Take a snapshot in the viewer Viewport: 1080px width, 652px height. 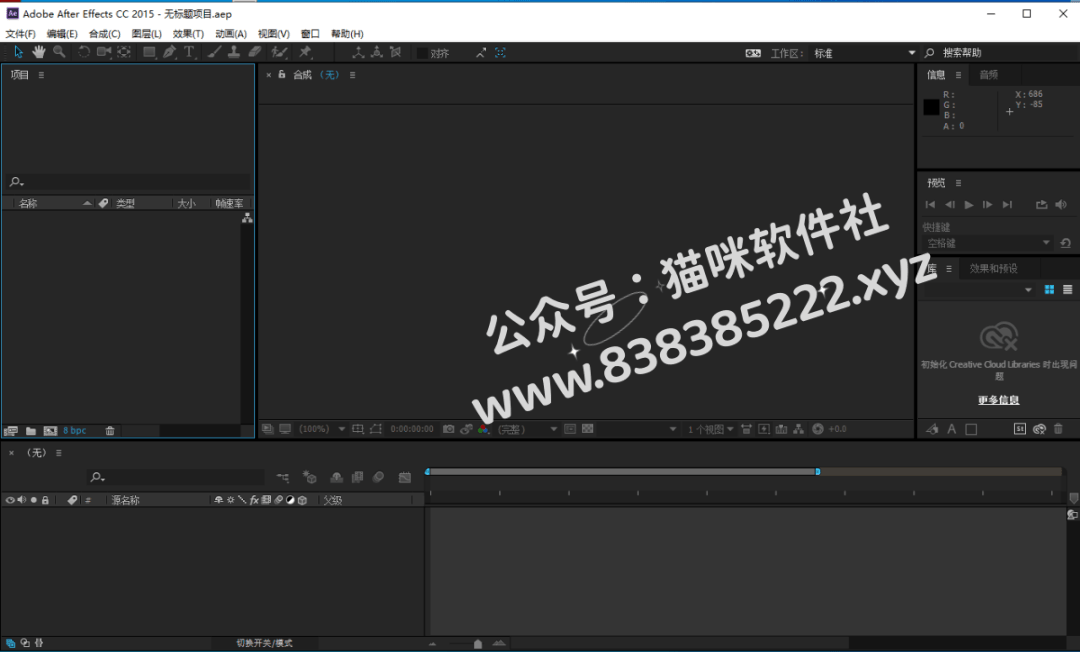point(448,429)
